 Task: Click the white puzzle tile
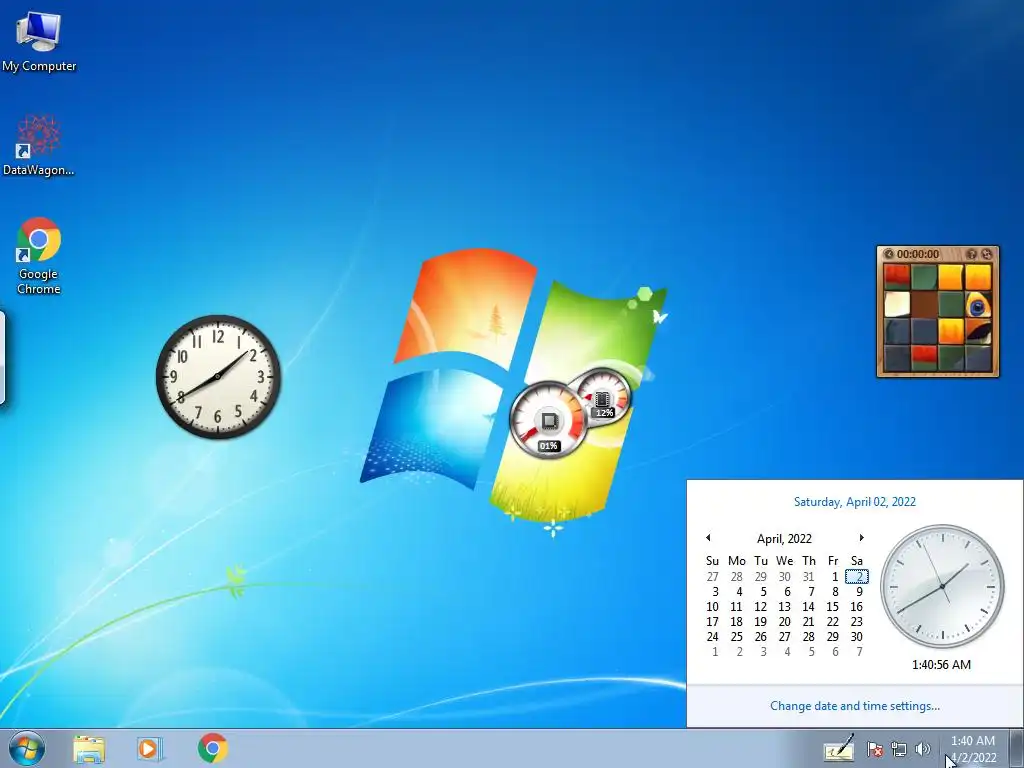(897, 304)
